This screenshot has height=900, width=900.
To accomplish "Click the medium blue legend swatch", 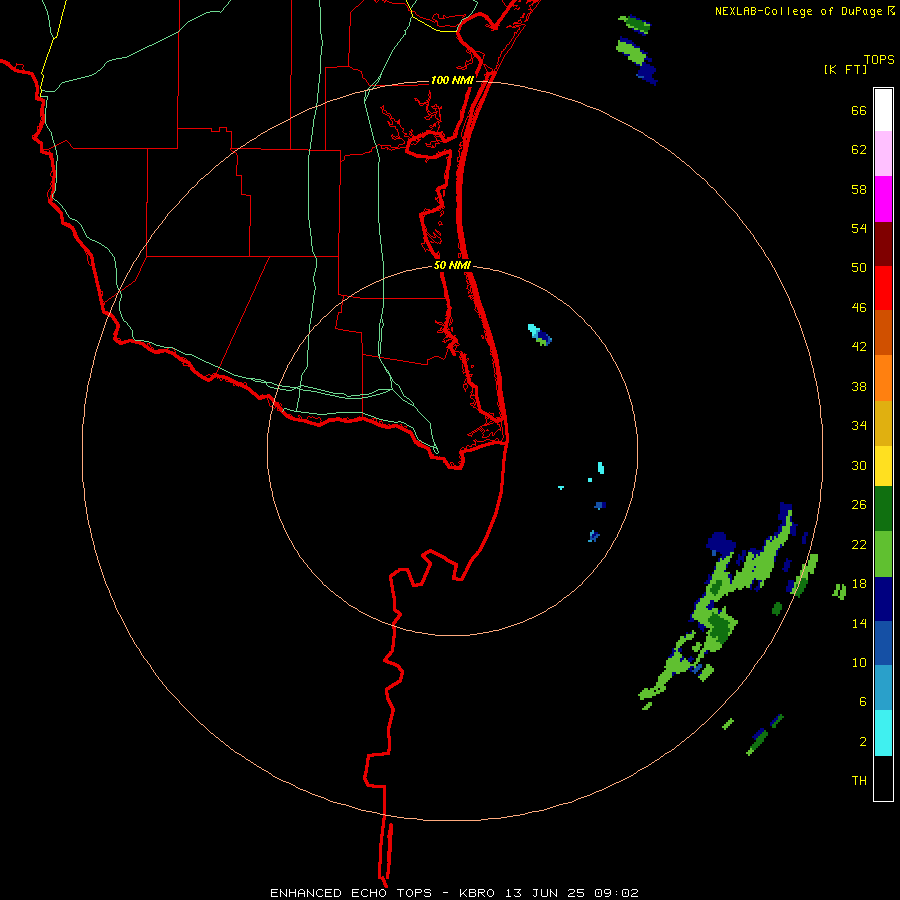I will click(883, 643).
